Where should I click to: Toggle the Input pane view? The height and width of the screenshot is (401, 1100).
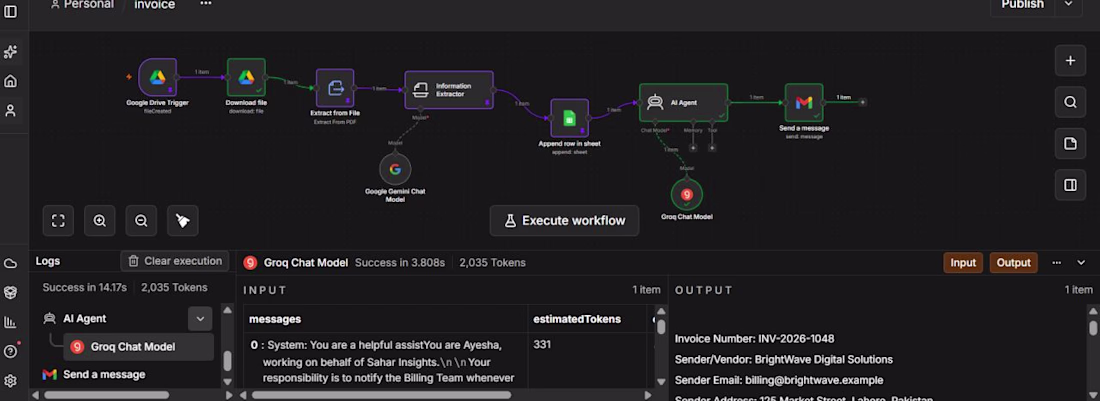[963, 263]
